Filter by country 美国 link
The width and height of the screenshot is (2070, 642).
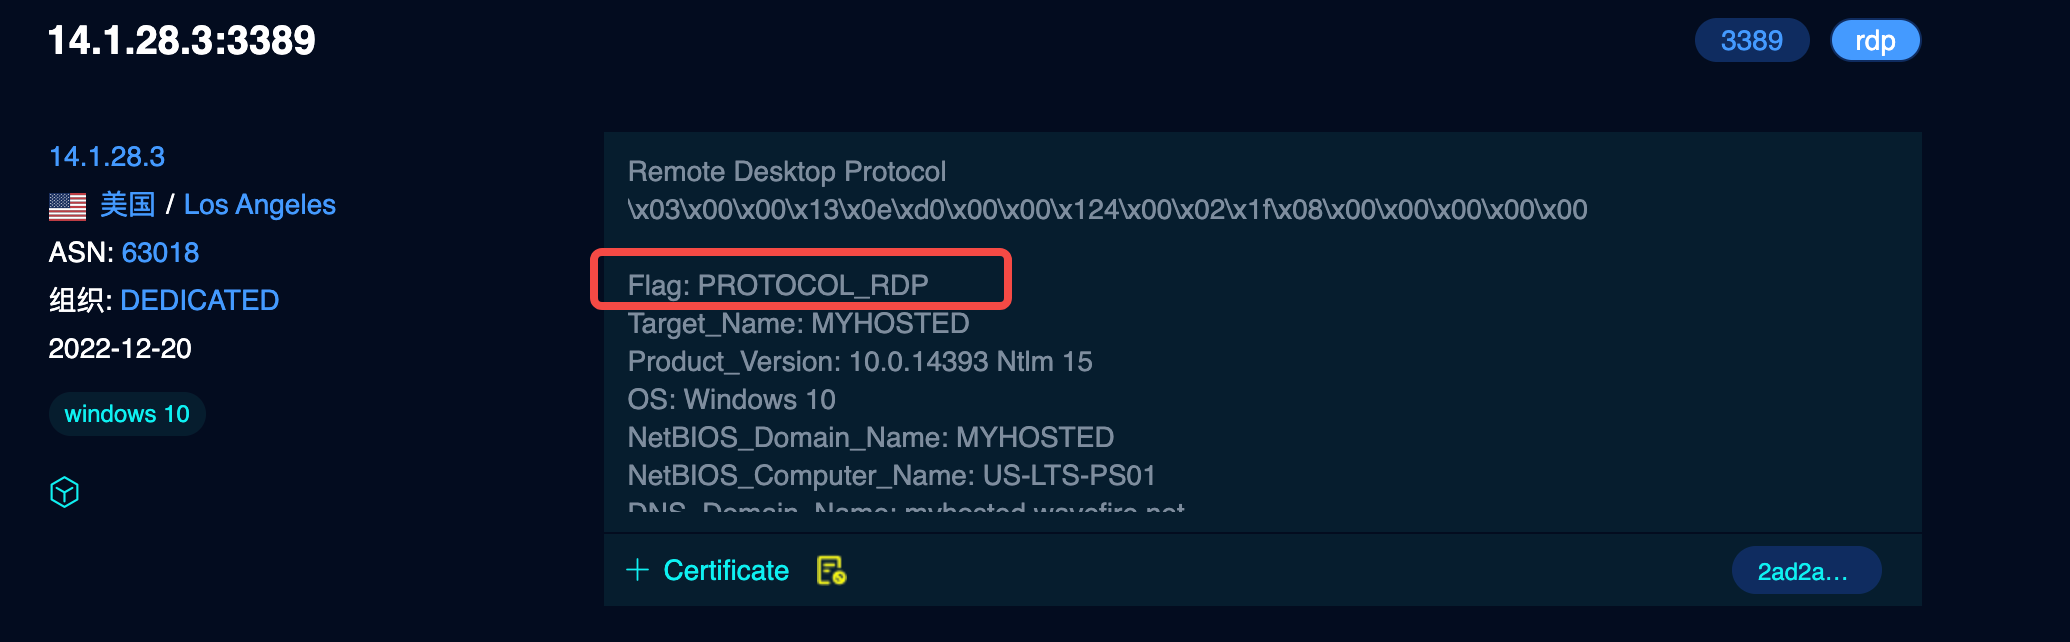127,205
